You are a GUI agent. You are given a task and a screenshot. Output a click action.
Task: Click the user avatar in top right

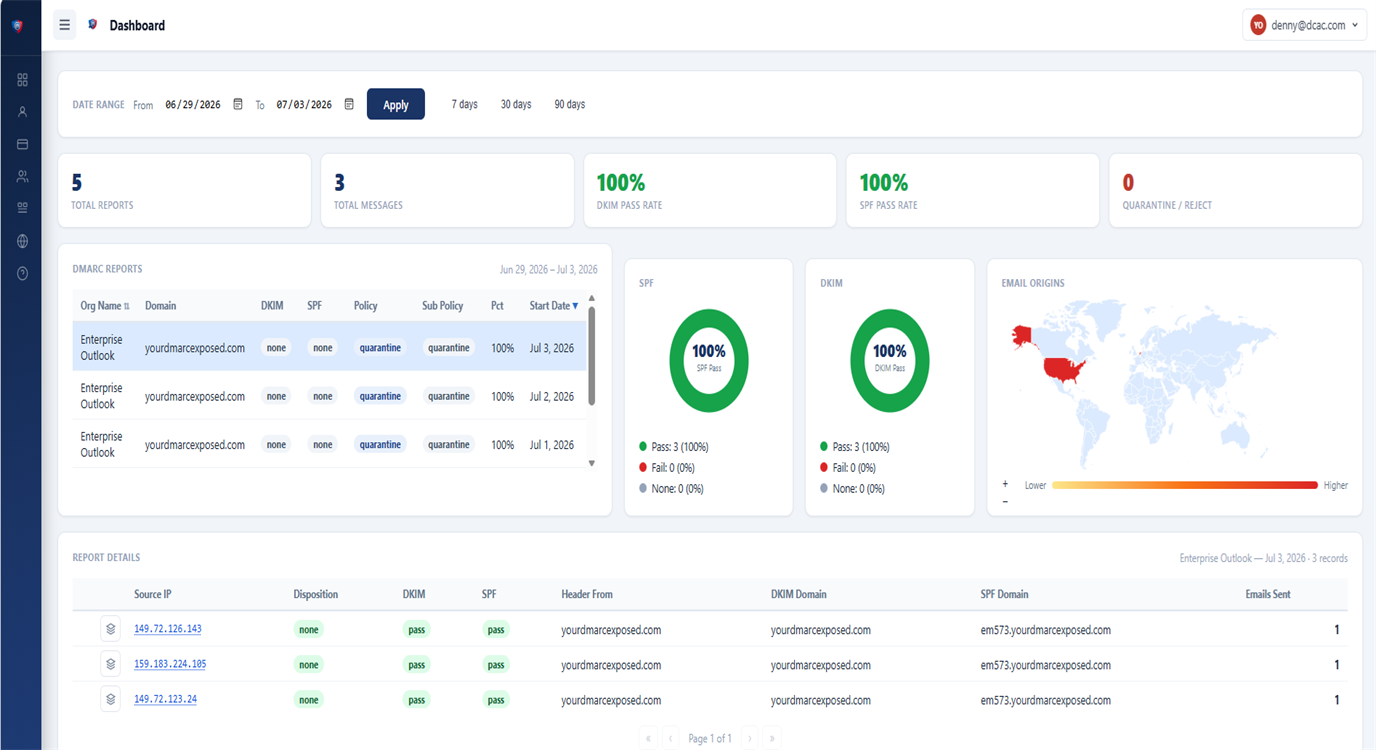1258,25
